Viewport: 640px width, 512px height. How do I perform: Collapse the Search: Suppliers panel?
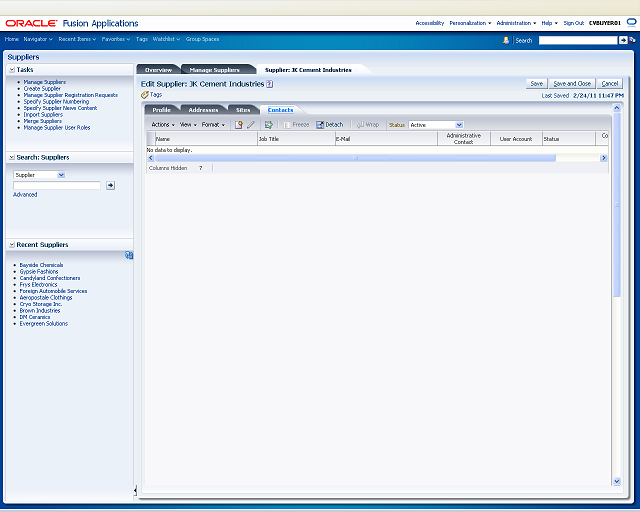(x=12, y=157)
